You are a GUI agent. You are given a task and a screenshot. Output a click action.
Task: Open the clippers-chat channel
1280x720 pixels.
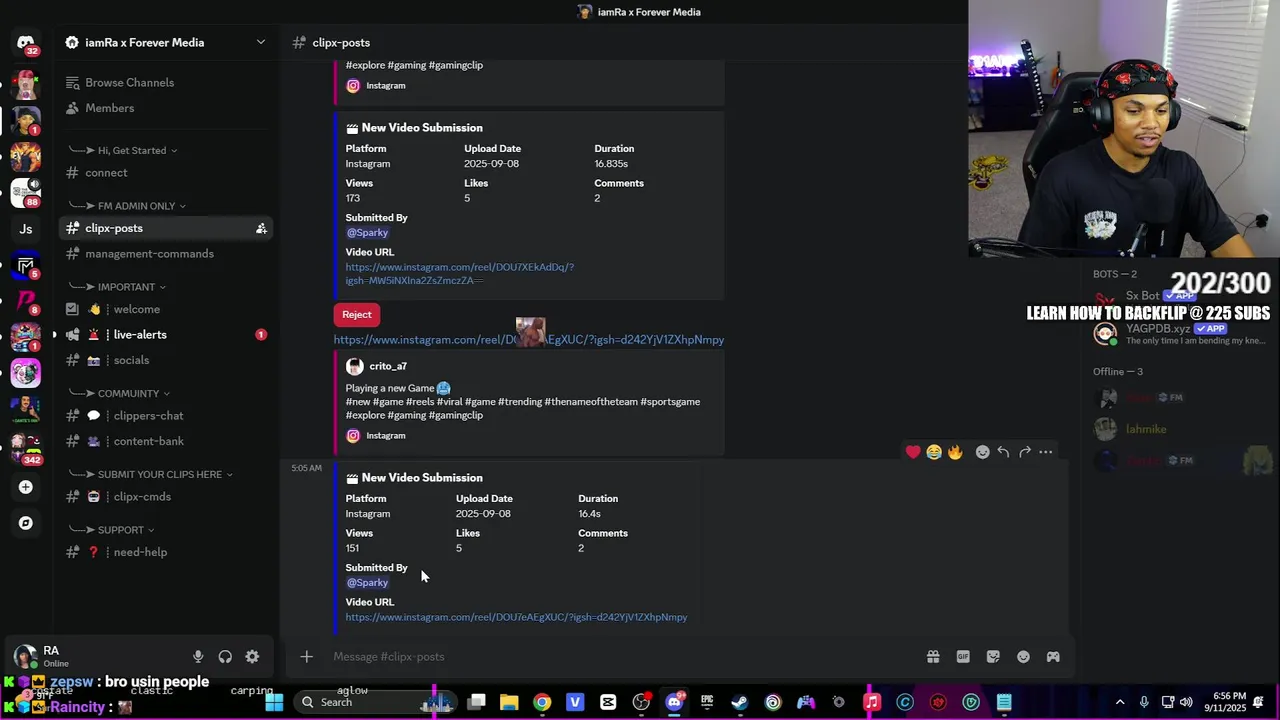[x=165, y=416]
